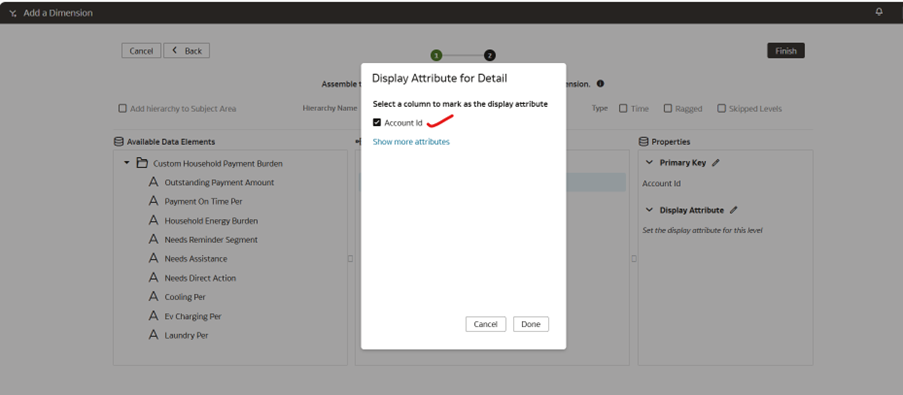Check the Skipped Levels checkbox
Image resolution: width=903 pixels, height=395 pixels.
(x=721, y=108)
